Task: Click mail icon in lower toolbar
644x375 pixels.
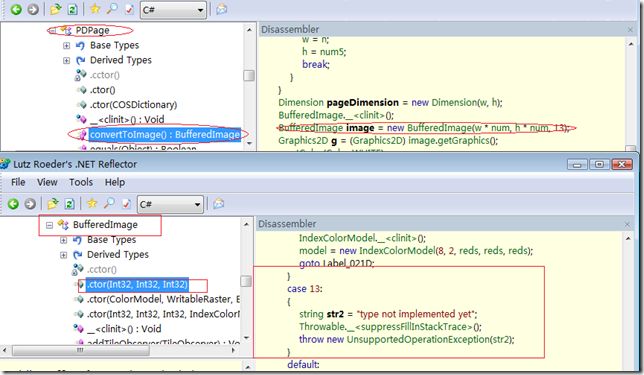Action: coord(219,204)
